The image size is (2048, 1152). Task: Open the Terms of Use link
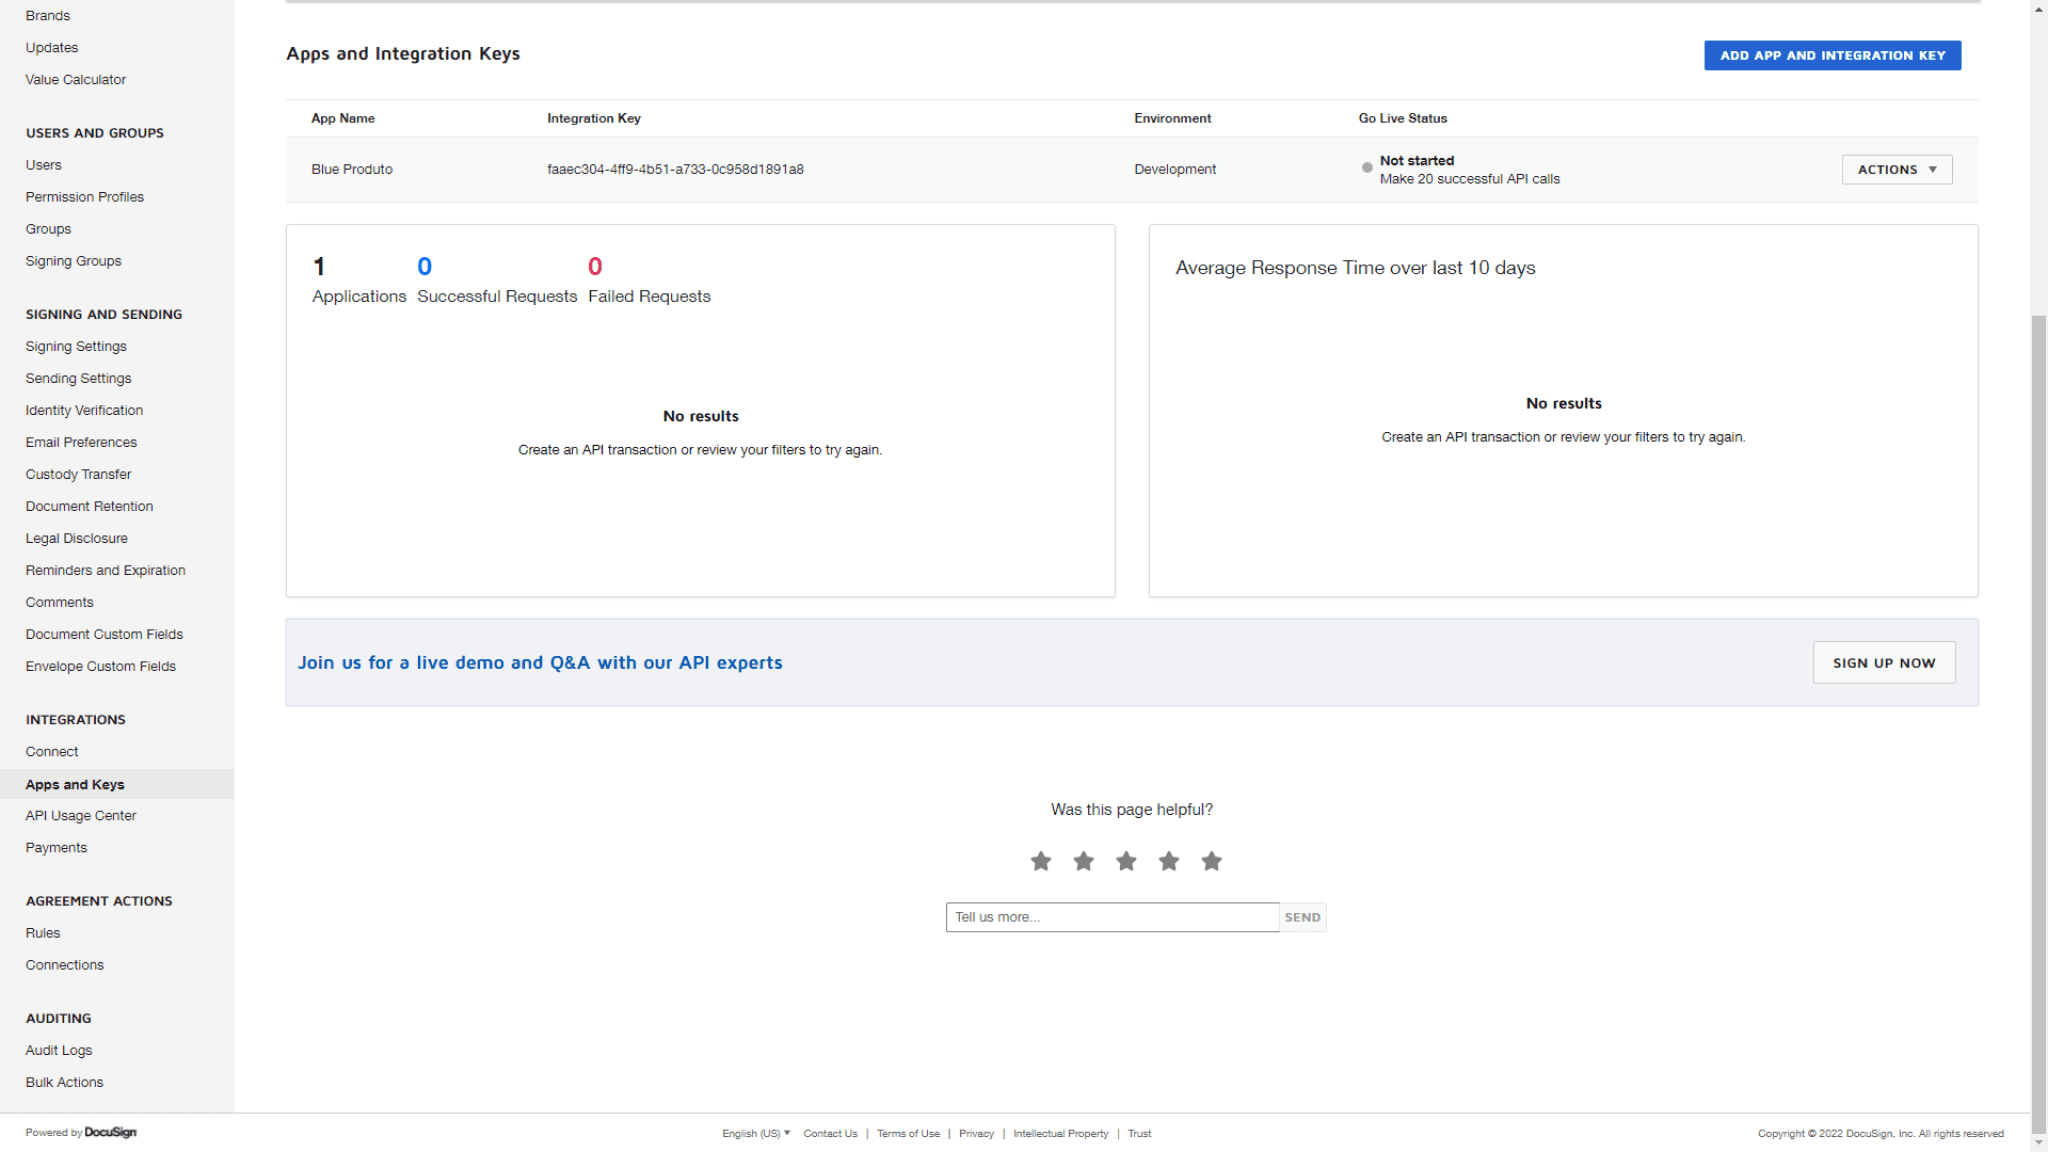[908, 1133]
